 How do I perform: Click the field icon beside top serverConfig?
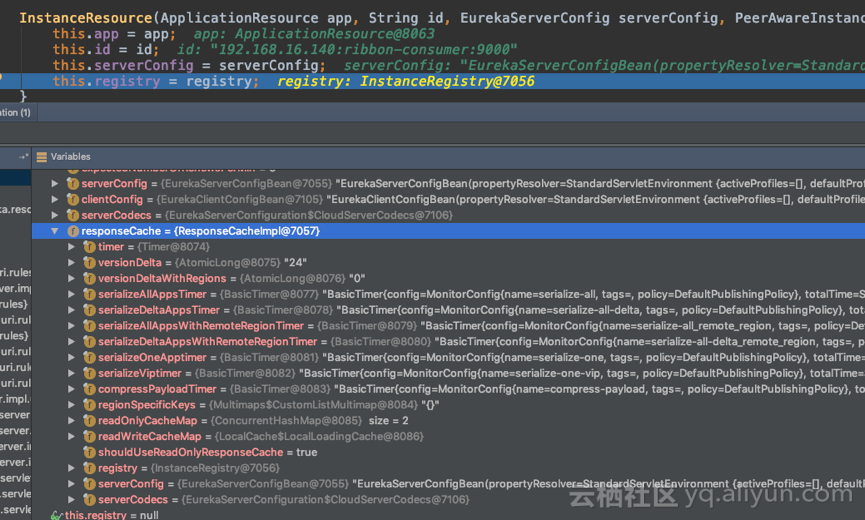[73, 184]
